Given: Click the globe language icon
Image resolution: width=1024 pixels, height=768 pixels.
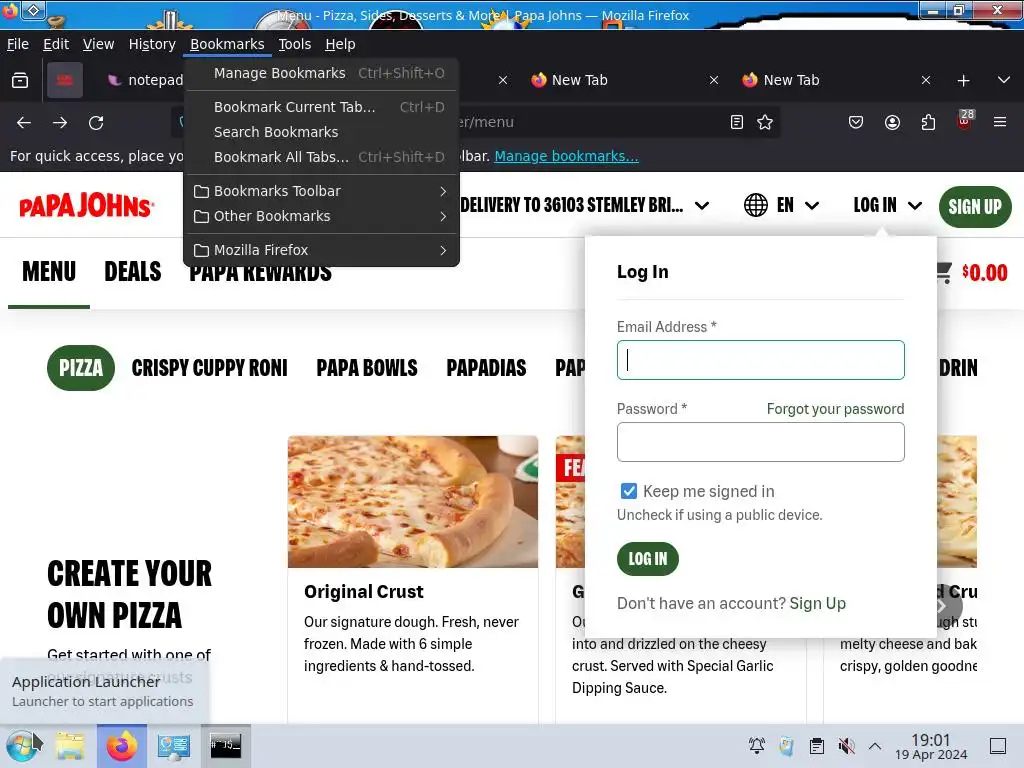Looking at the screenshot, I should pos(756,205).
